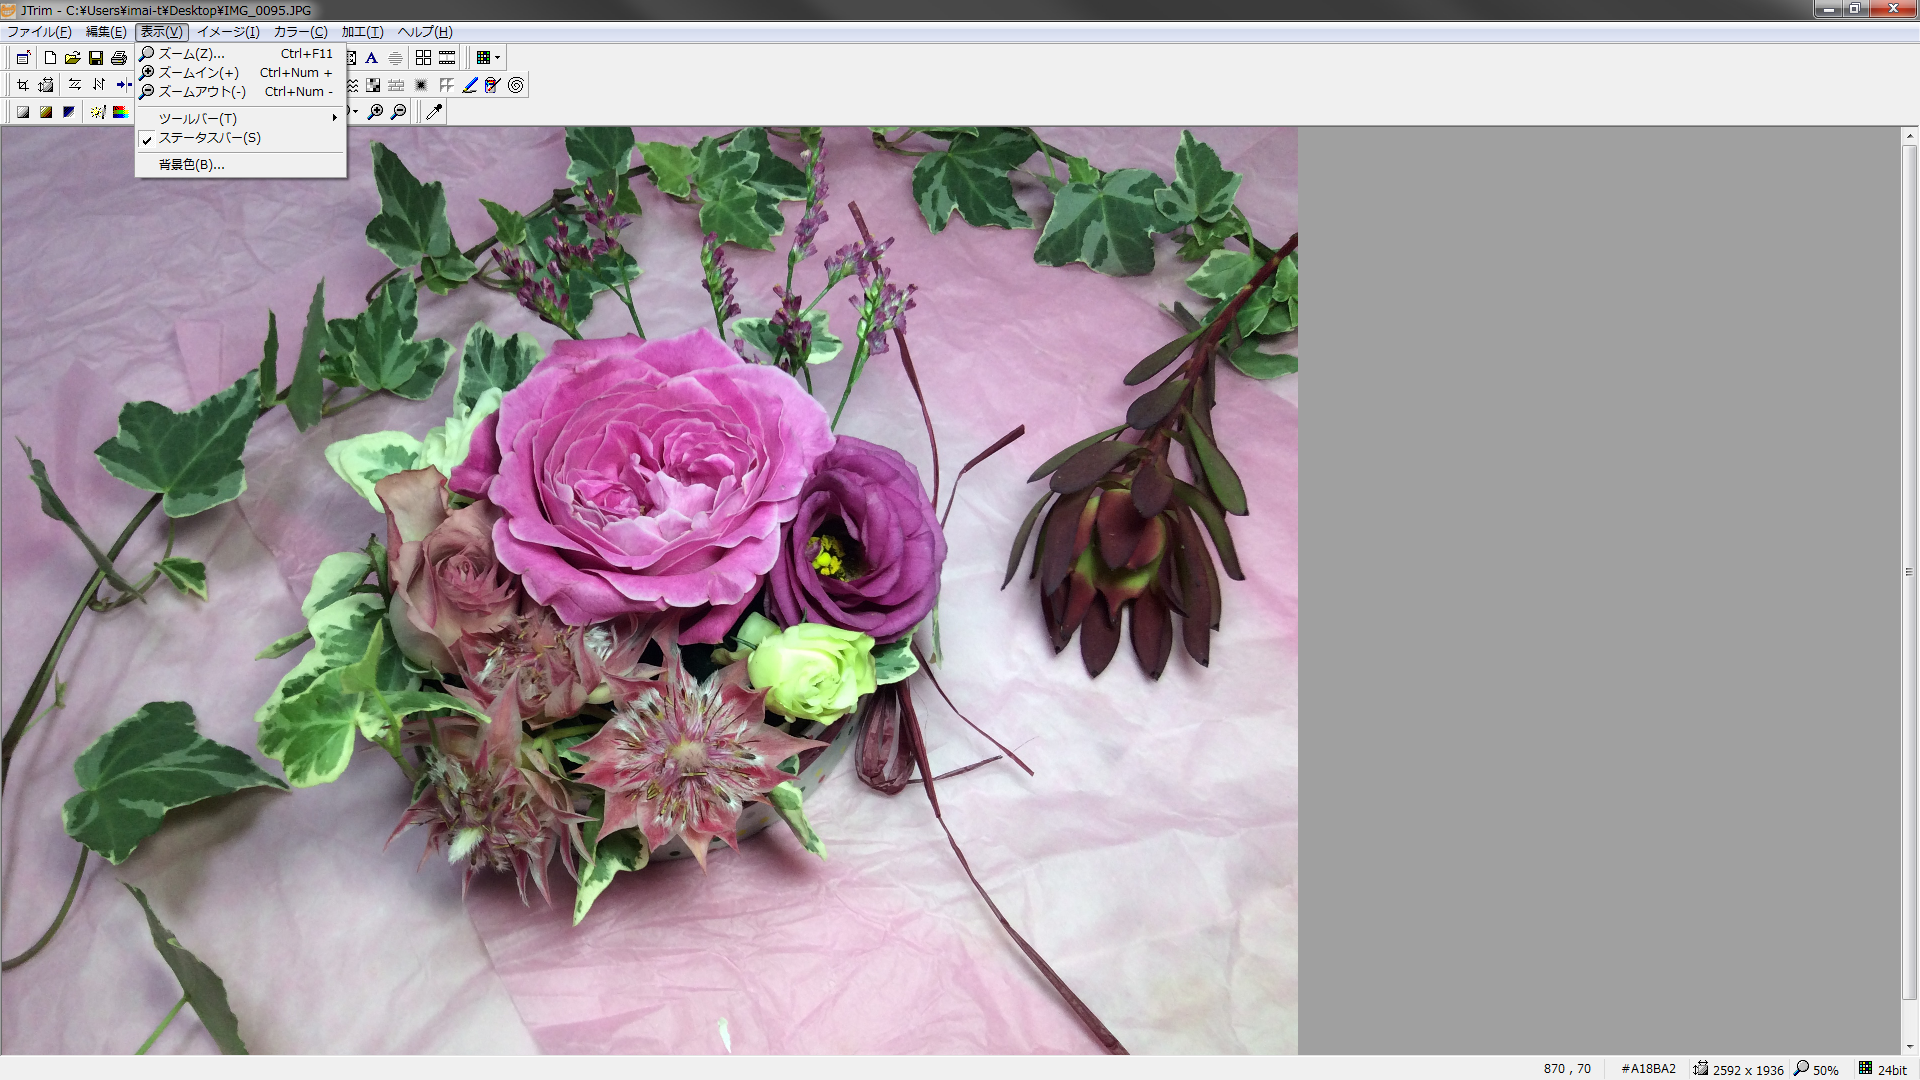Open the 加工(I) menu

click(362, 32)
